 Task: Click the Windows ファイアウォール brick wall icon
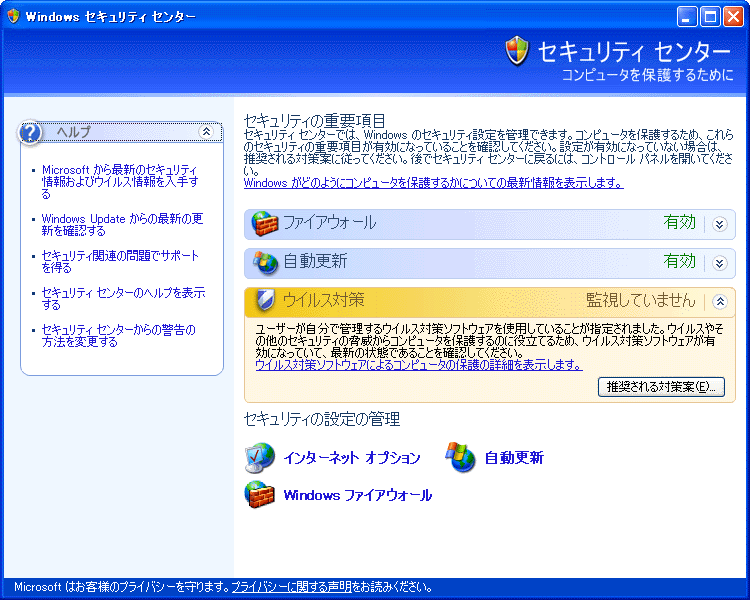click(x=260, y=494)
